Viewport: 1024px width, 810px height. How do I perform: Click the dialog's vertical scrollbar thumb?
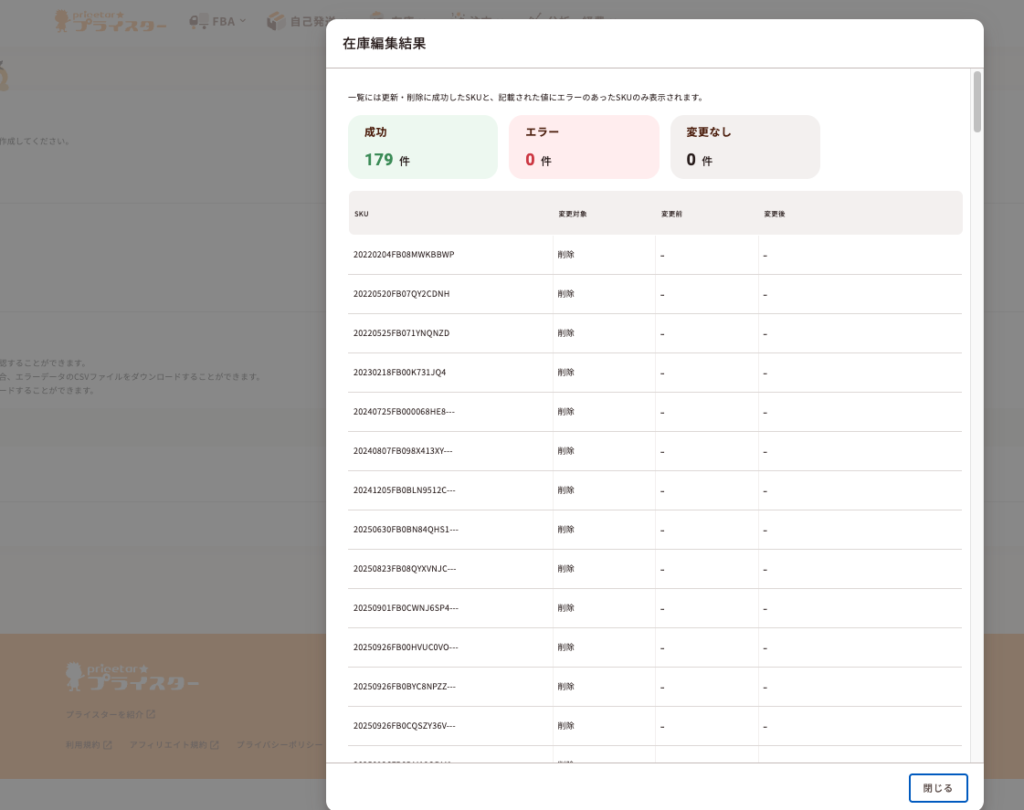977,101
